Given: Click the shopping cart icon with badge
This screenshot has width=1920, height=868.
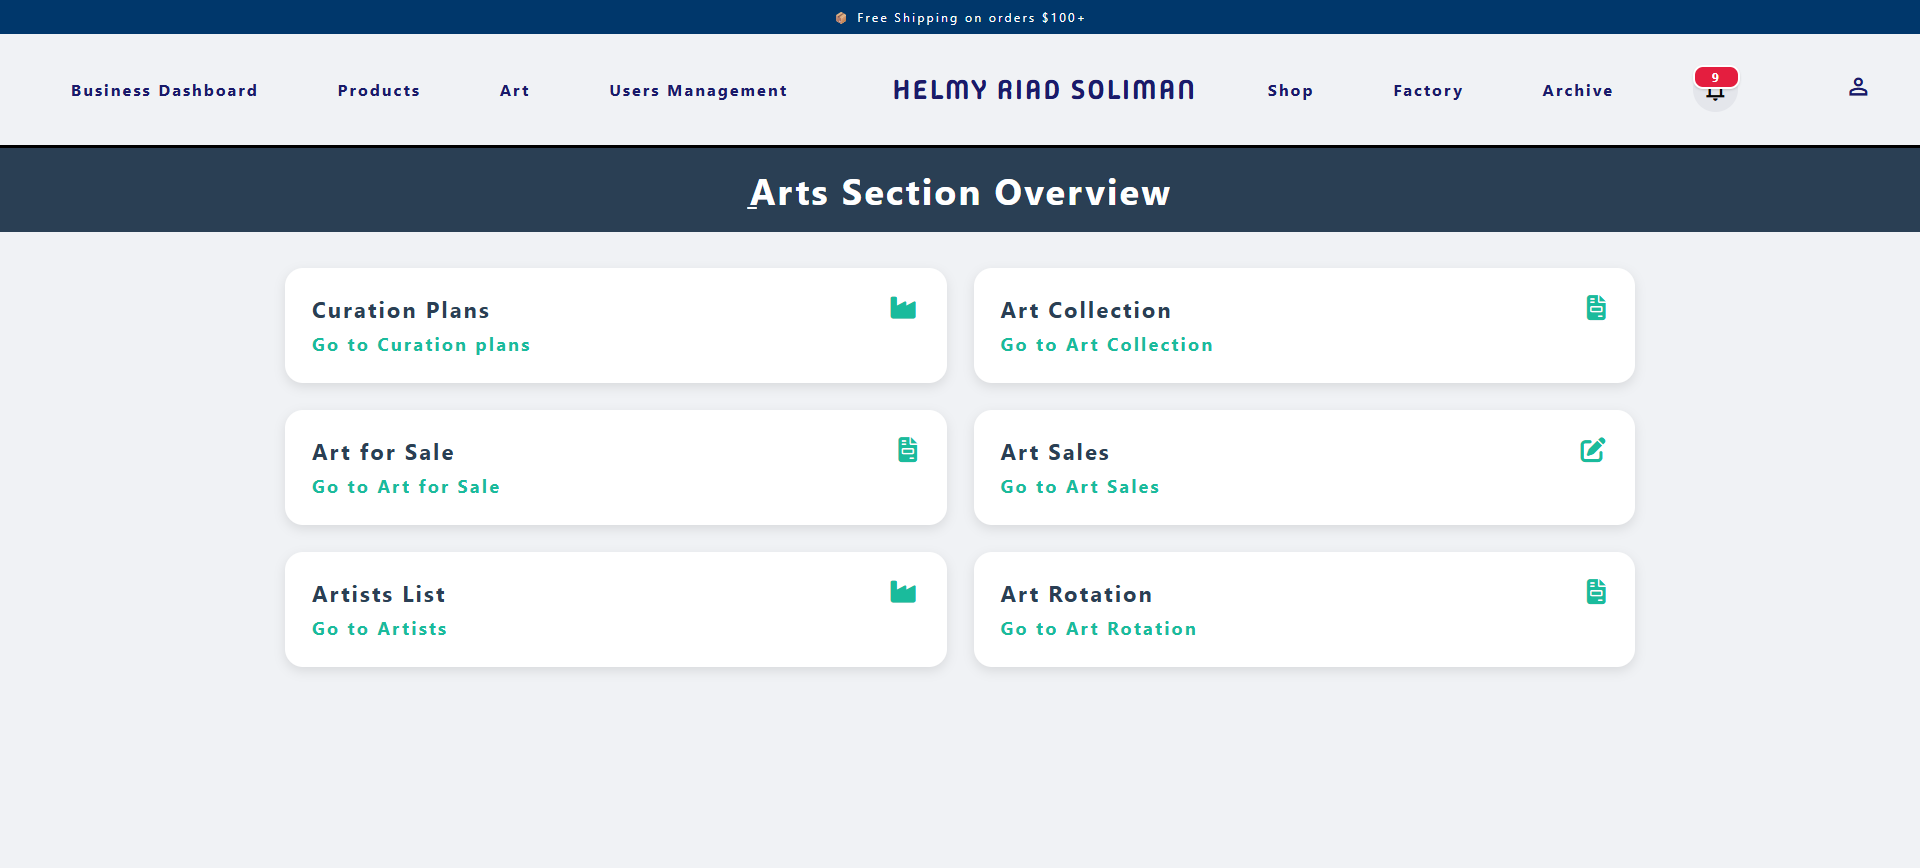Looking at the screenshot, I should pos(1715,90).
